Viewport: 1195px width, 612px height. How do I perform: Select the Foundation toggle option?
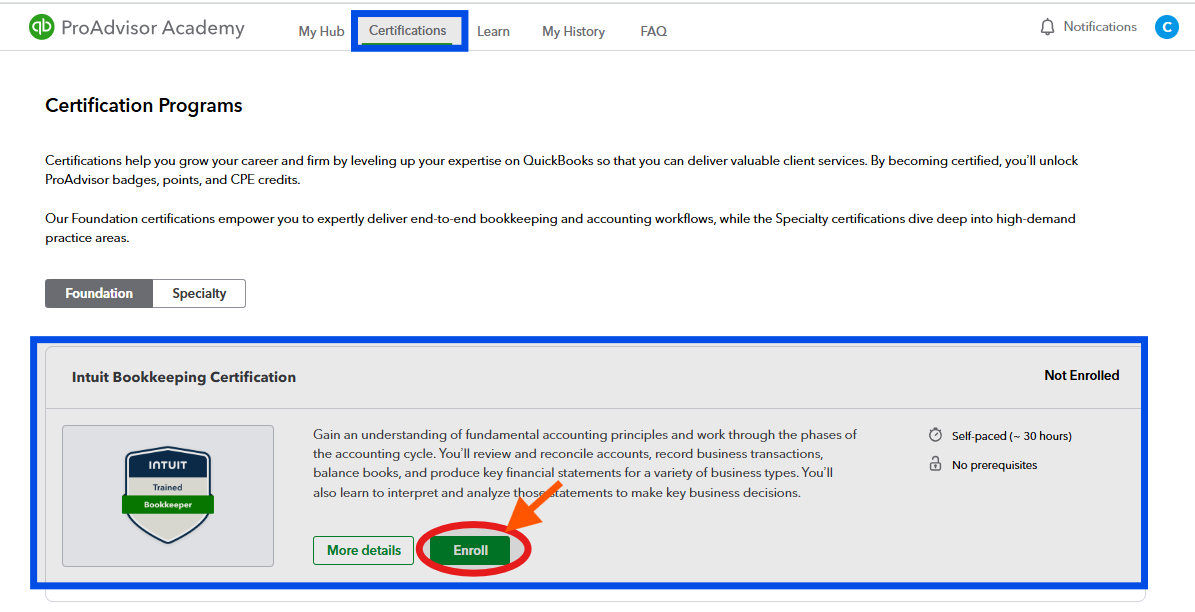pos(99,293)
